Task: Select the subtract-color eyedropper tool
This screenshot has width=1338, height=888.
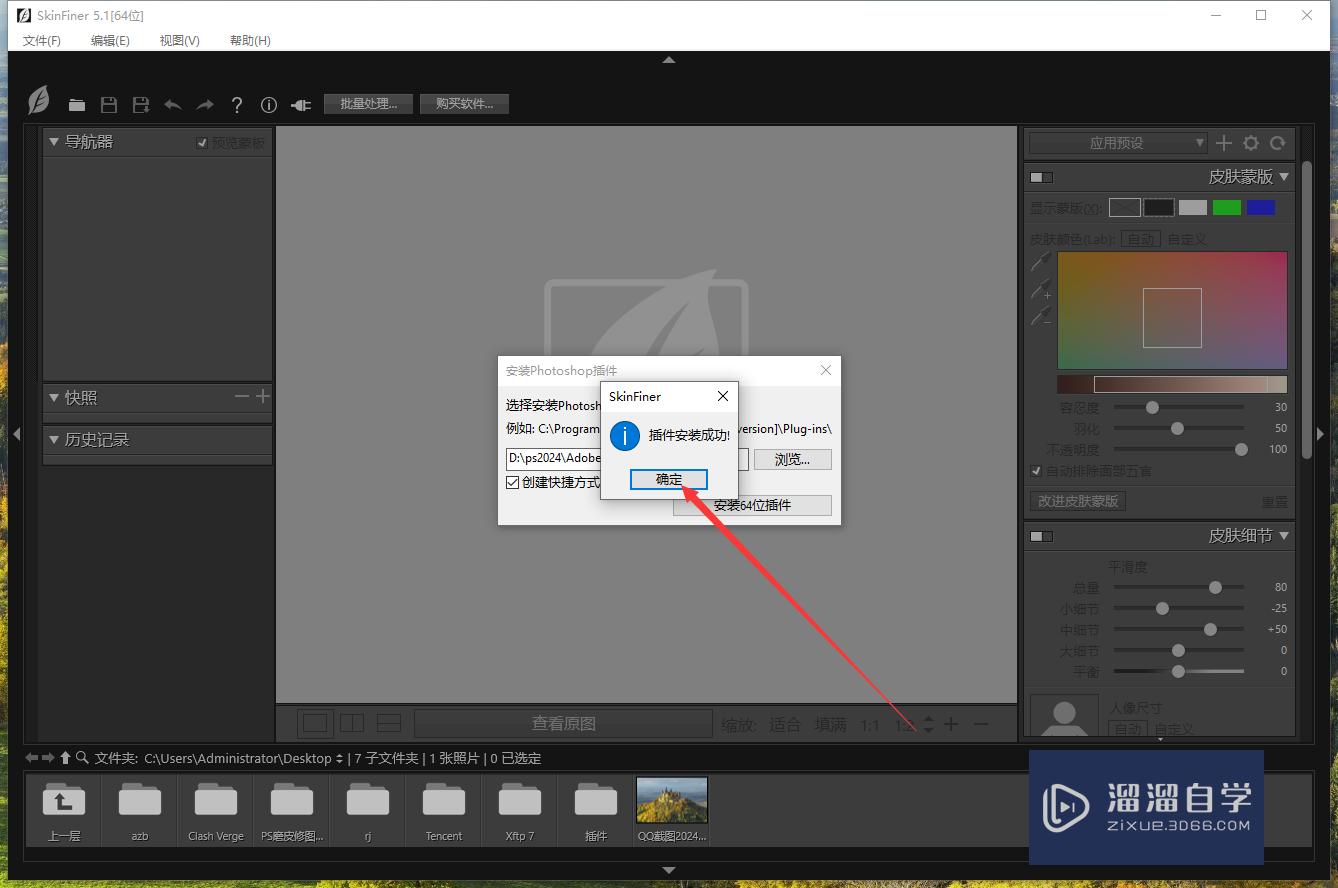Action: click(1041, 317)
